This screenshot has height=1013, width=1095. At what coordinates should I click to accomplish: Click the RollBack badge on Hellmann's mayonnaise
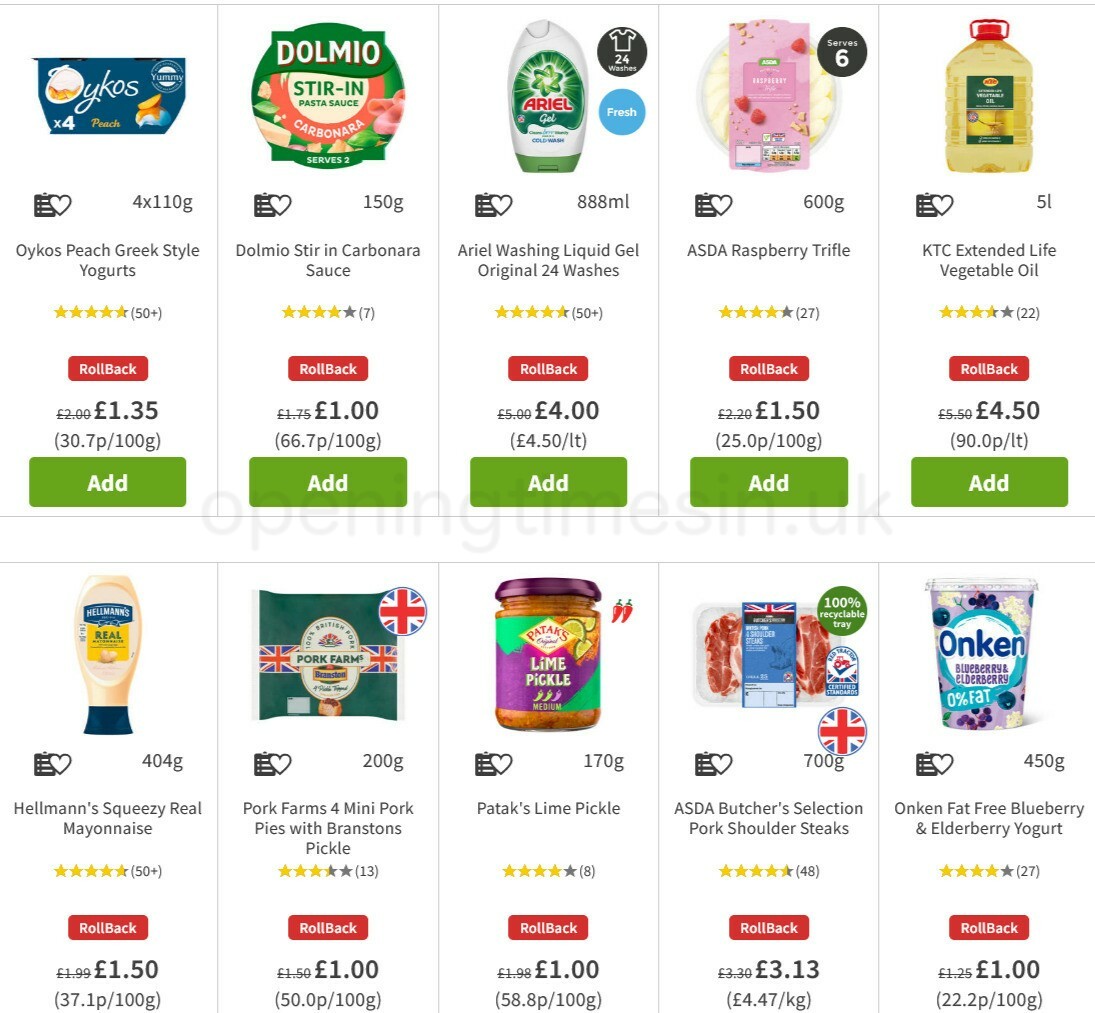[x=108, y=927]
